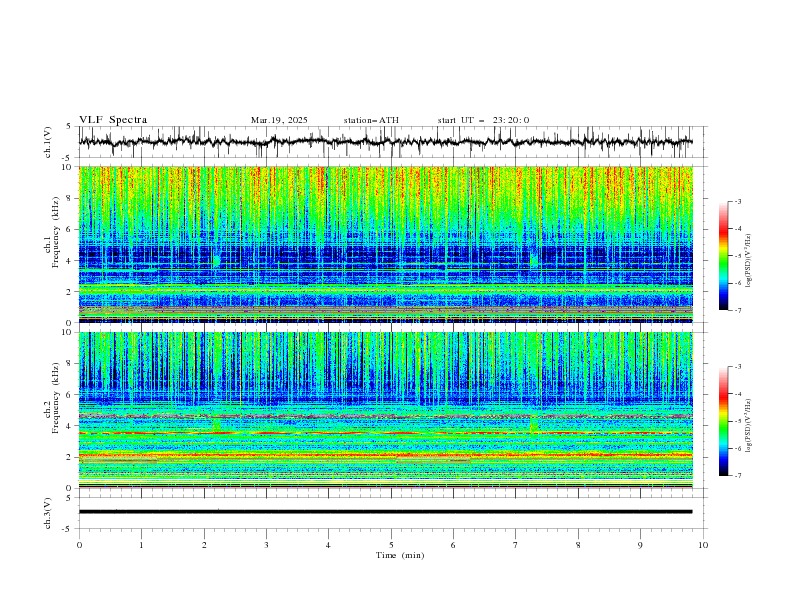Click the ch.1 voltage waveform trace
This screenshot has height=612, width=792.
385,142
